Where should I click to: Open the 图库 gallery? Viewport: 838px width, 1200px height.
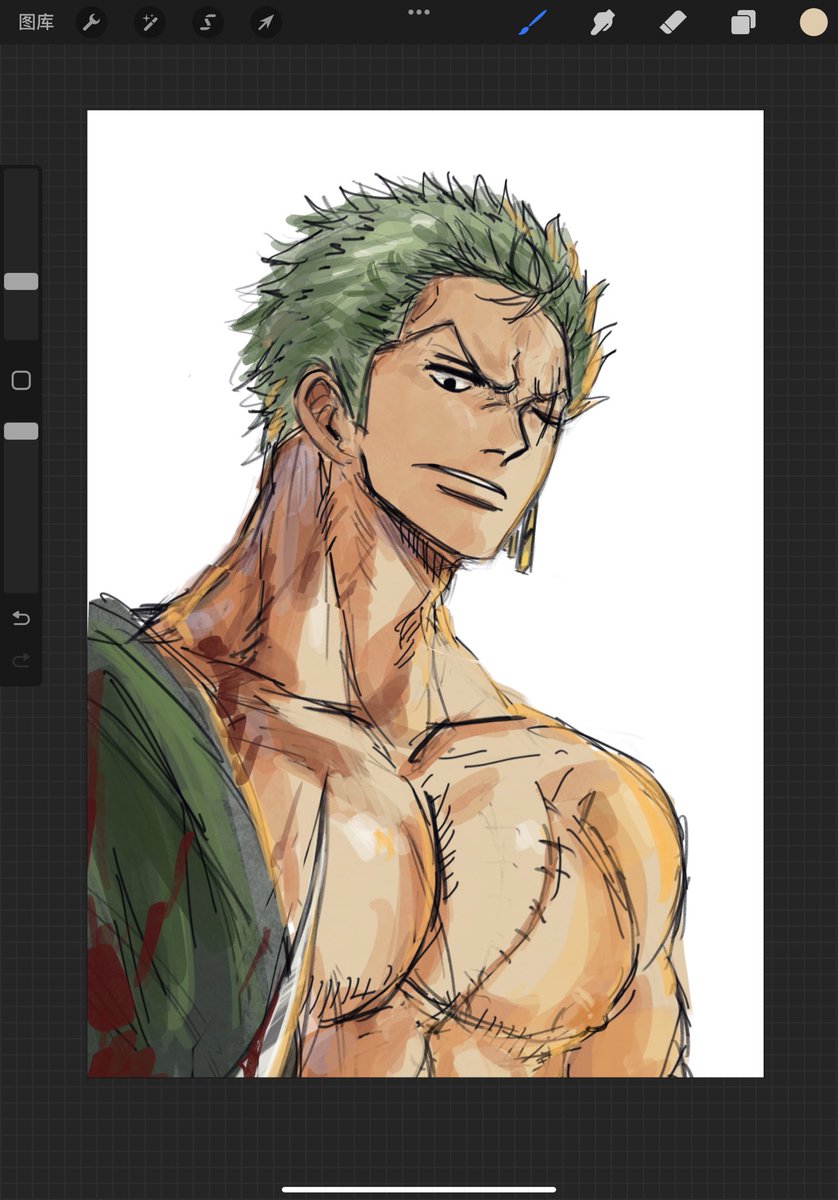pos(37,22)
